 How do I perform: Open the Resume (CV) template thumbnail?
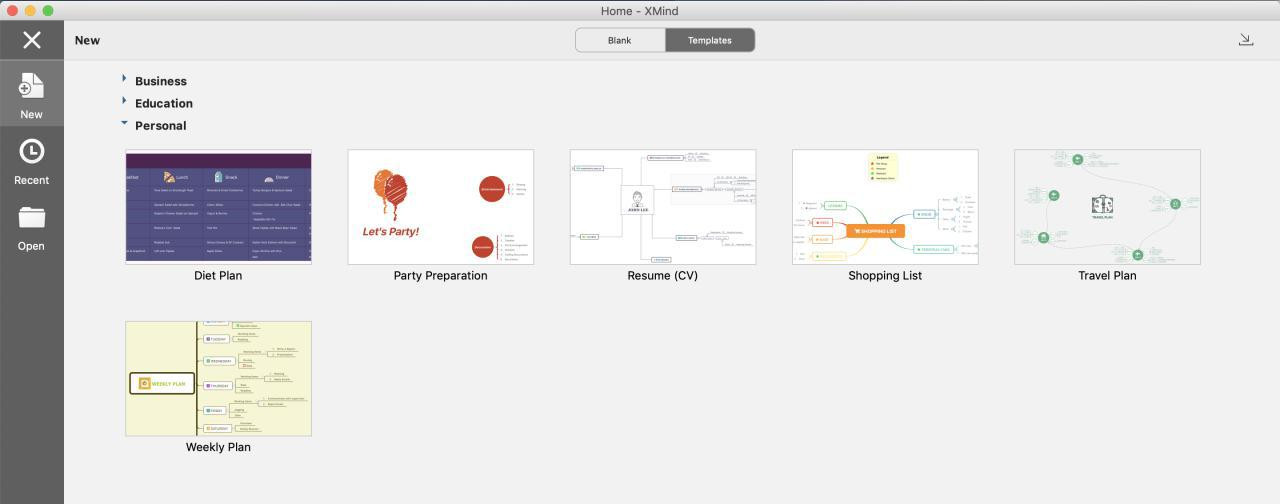(x=662, y=207)
